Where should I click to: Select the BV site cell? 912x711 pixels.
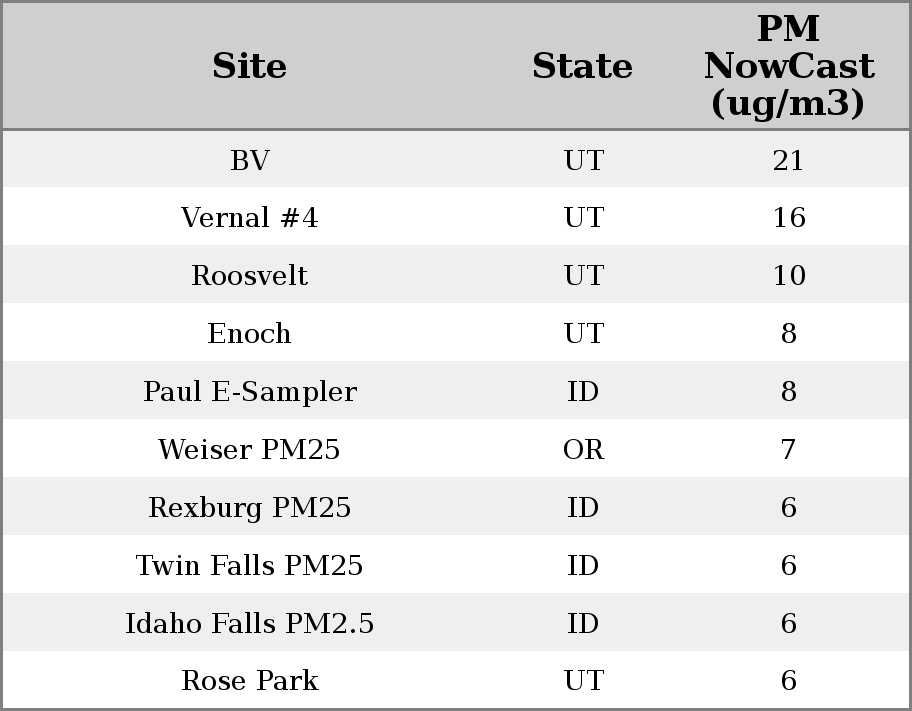[249, 160]
